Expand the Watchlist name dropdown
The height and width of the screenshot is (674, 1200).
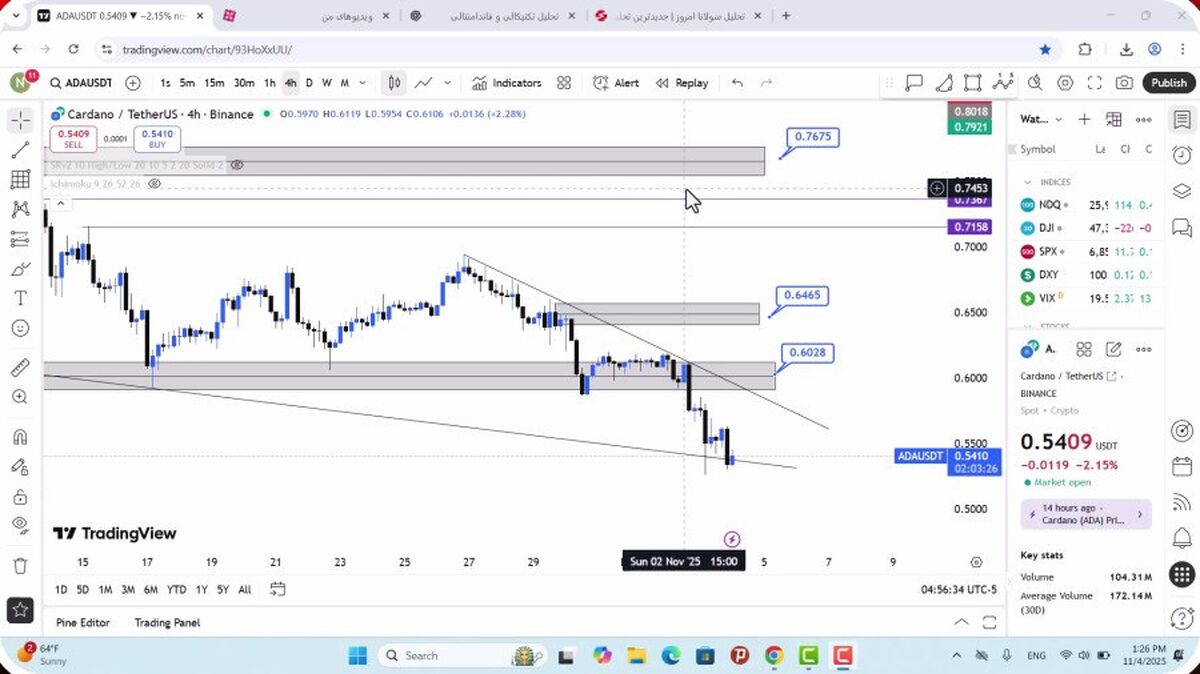pyautogui.click(x=1041, y=119)
